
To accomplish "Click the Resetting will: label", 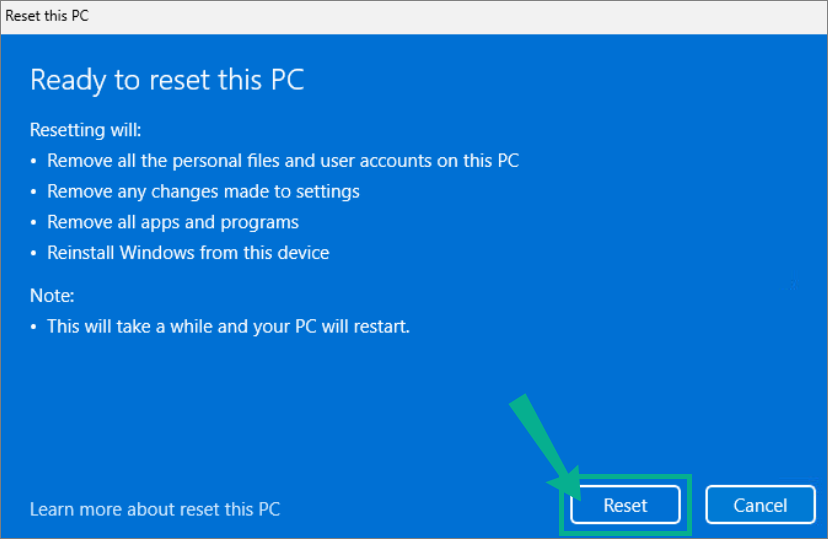I will (86, 130).
